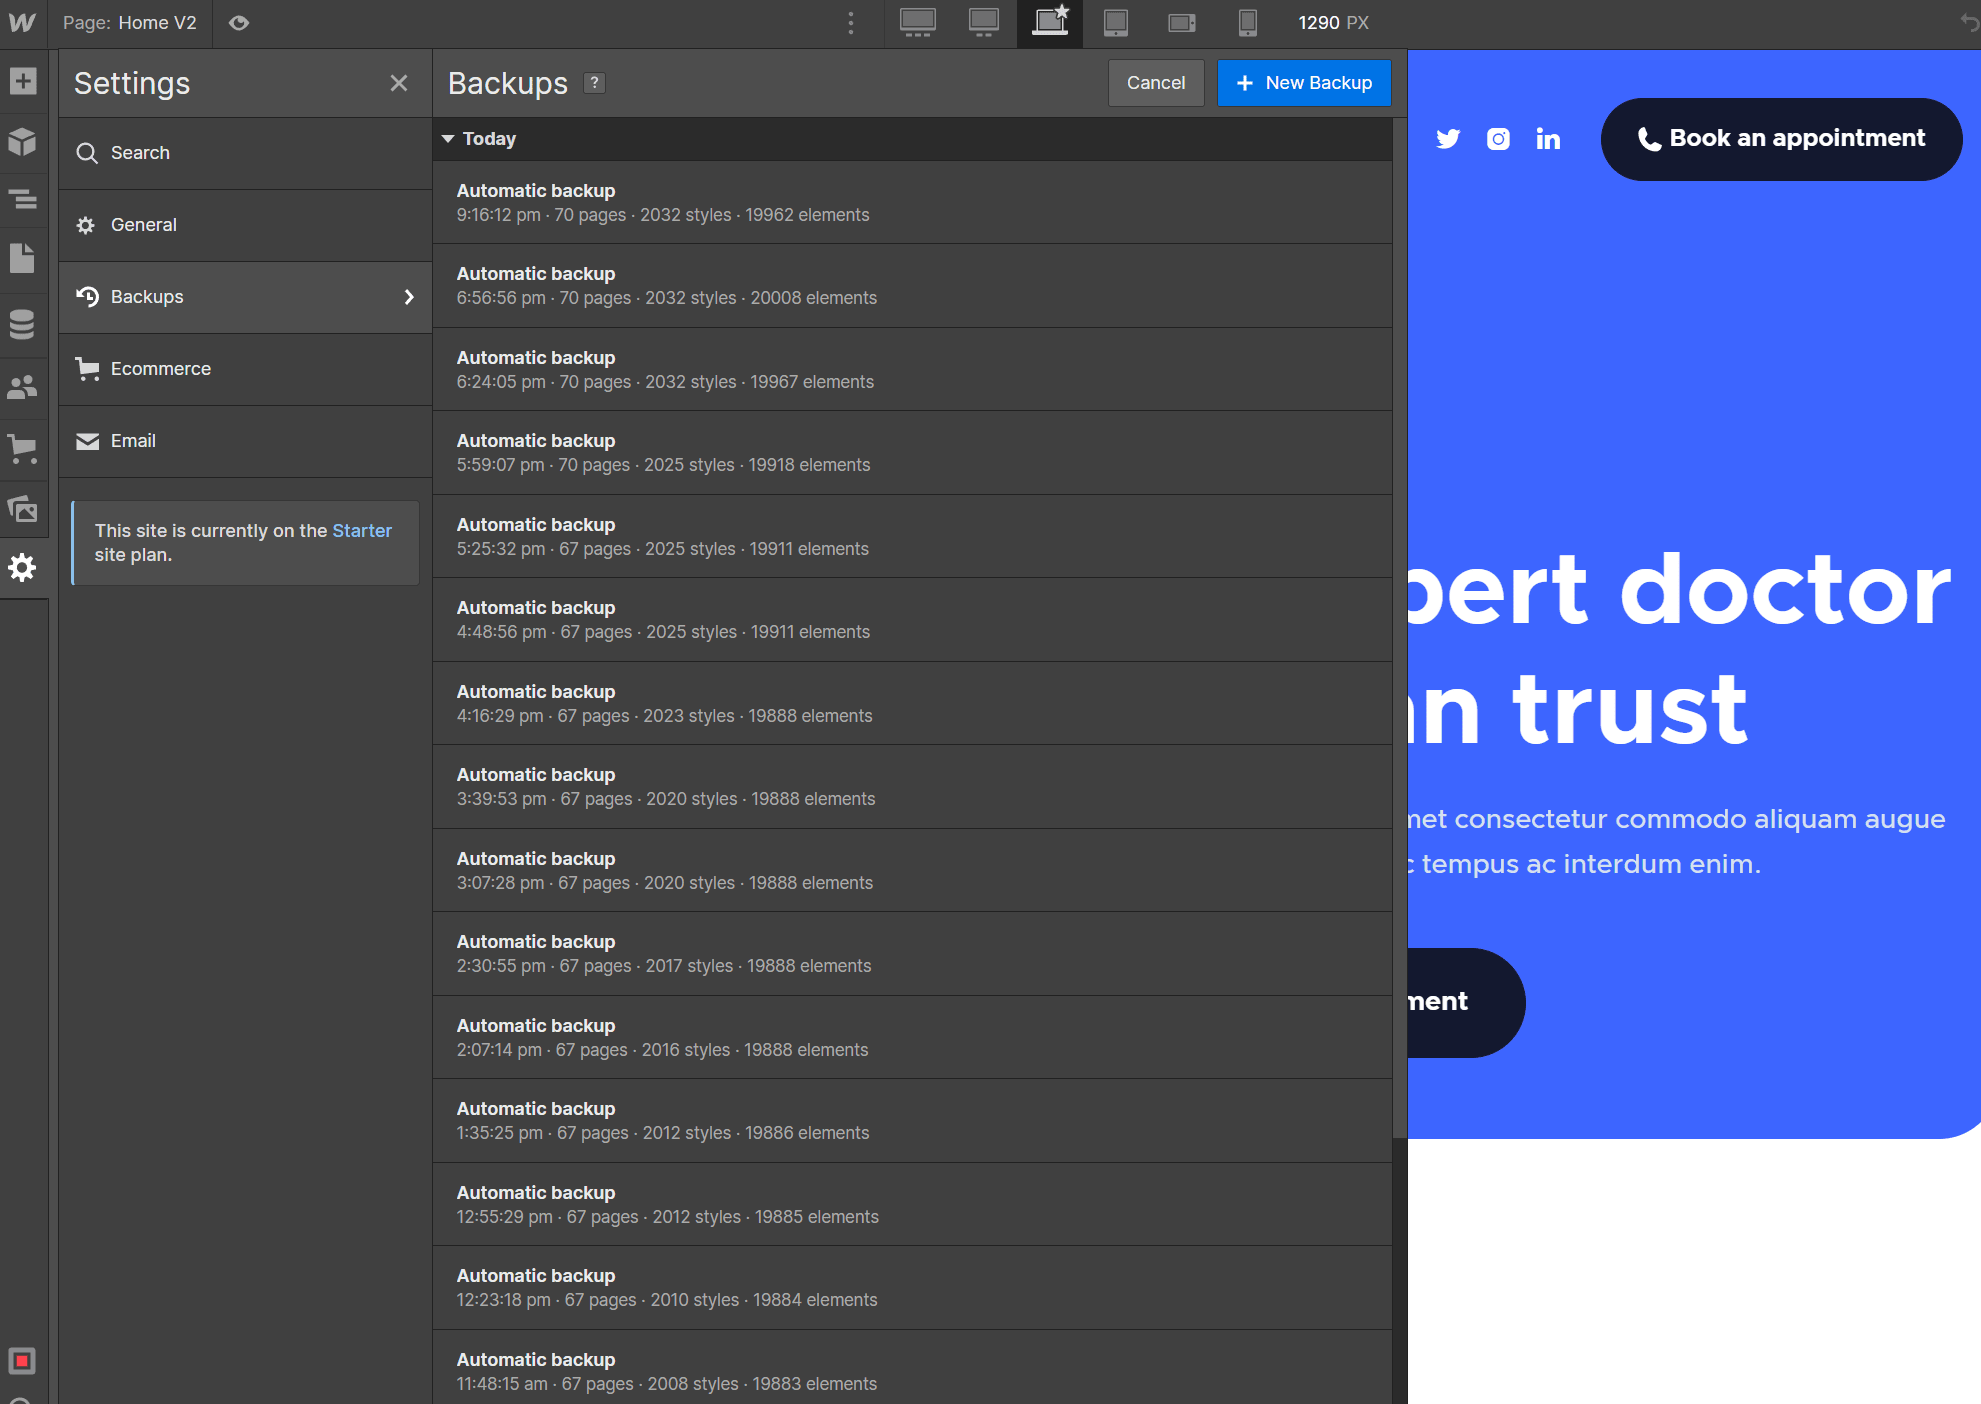Open the Users panel in the left sidebar
Screen dimensions: 1981x1404
point(22,387)
